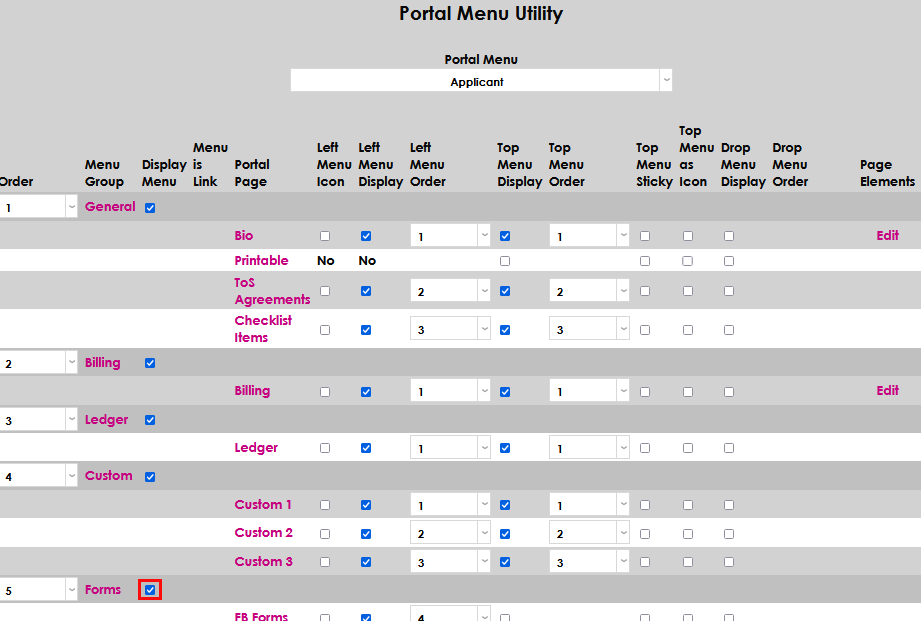Select the ToS Agreements page link

[x=271, y=291]
